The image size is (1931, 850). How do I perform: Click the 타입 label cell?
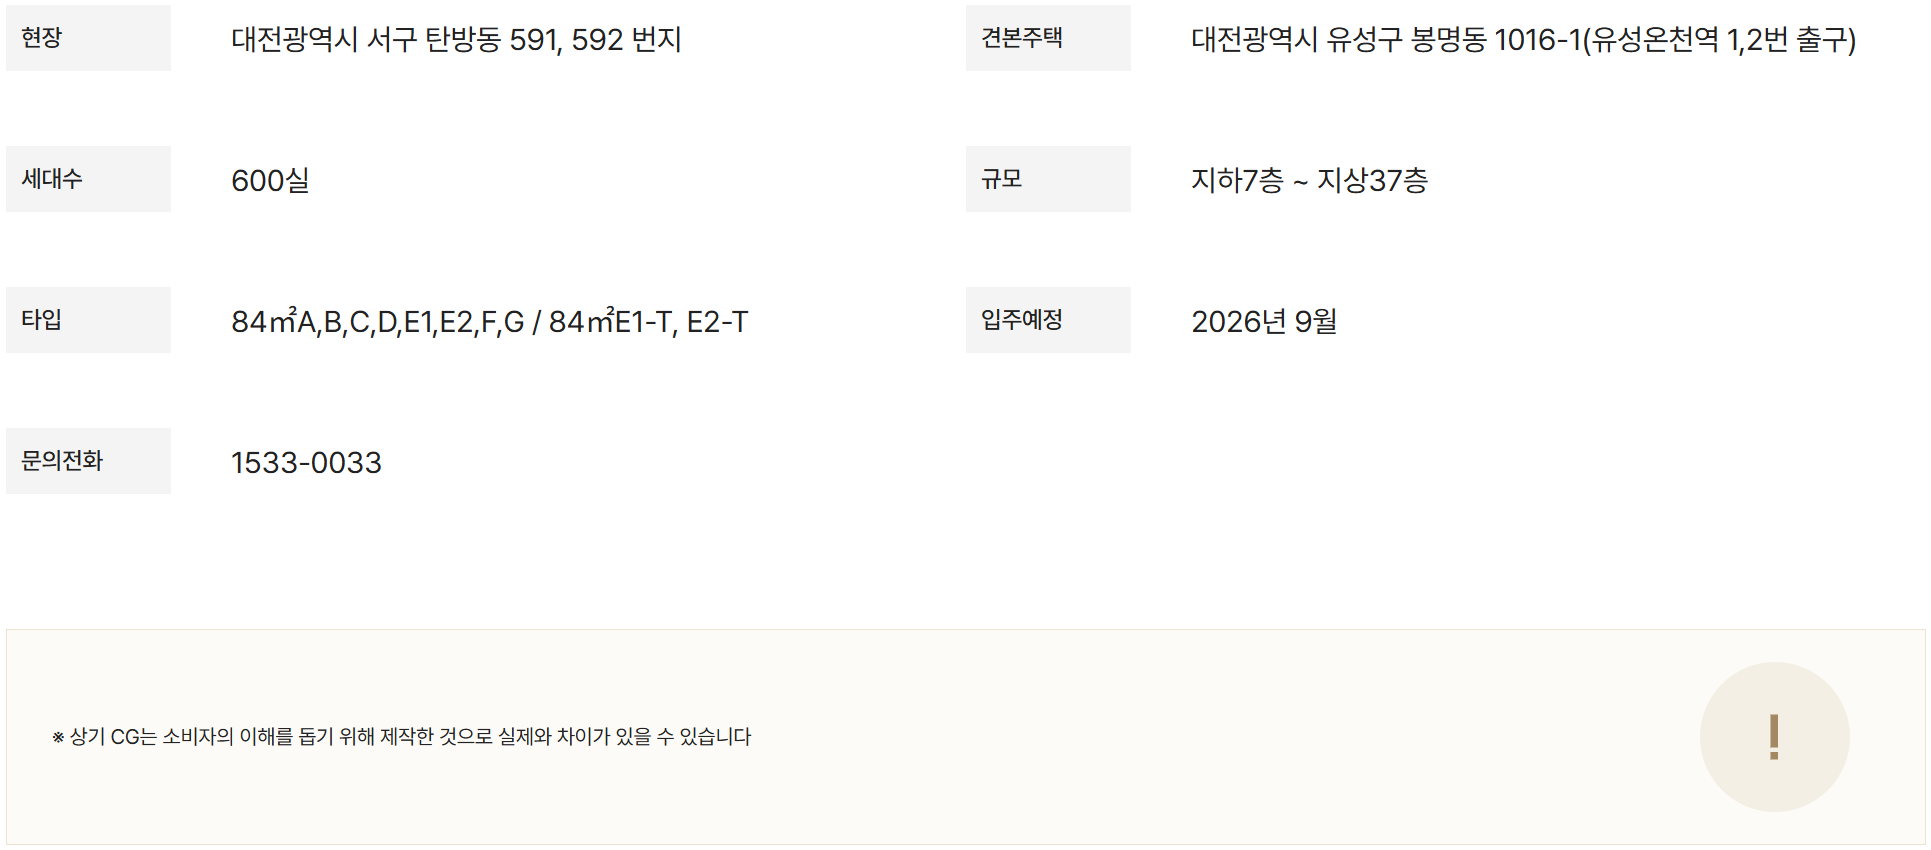[x=88, y=320]
